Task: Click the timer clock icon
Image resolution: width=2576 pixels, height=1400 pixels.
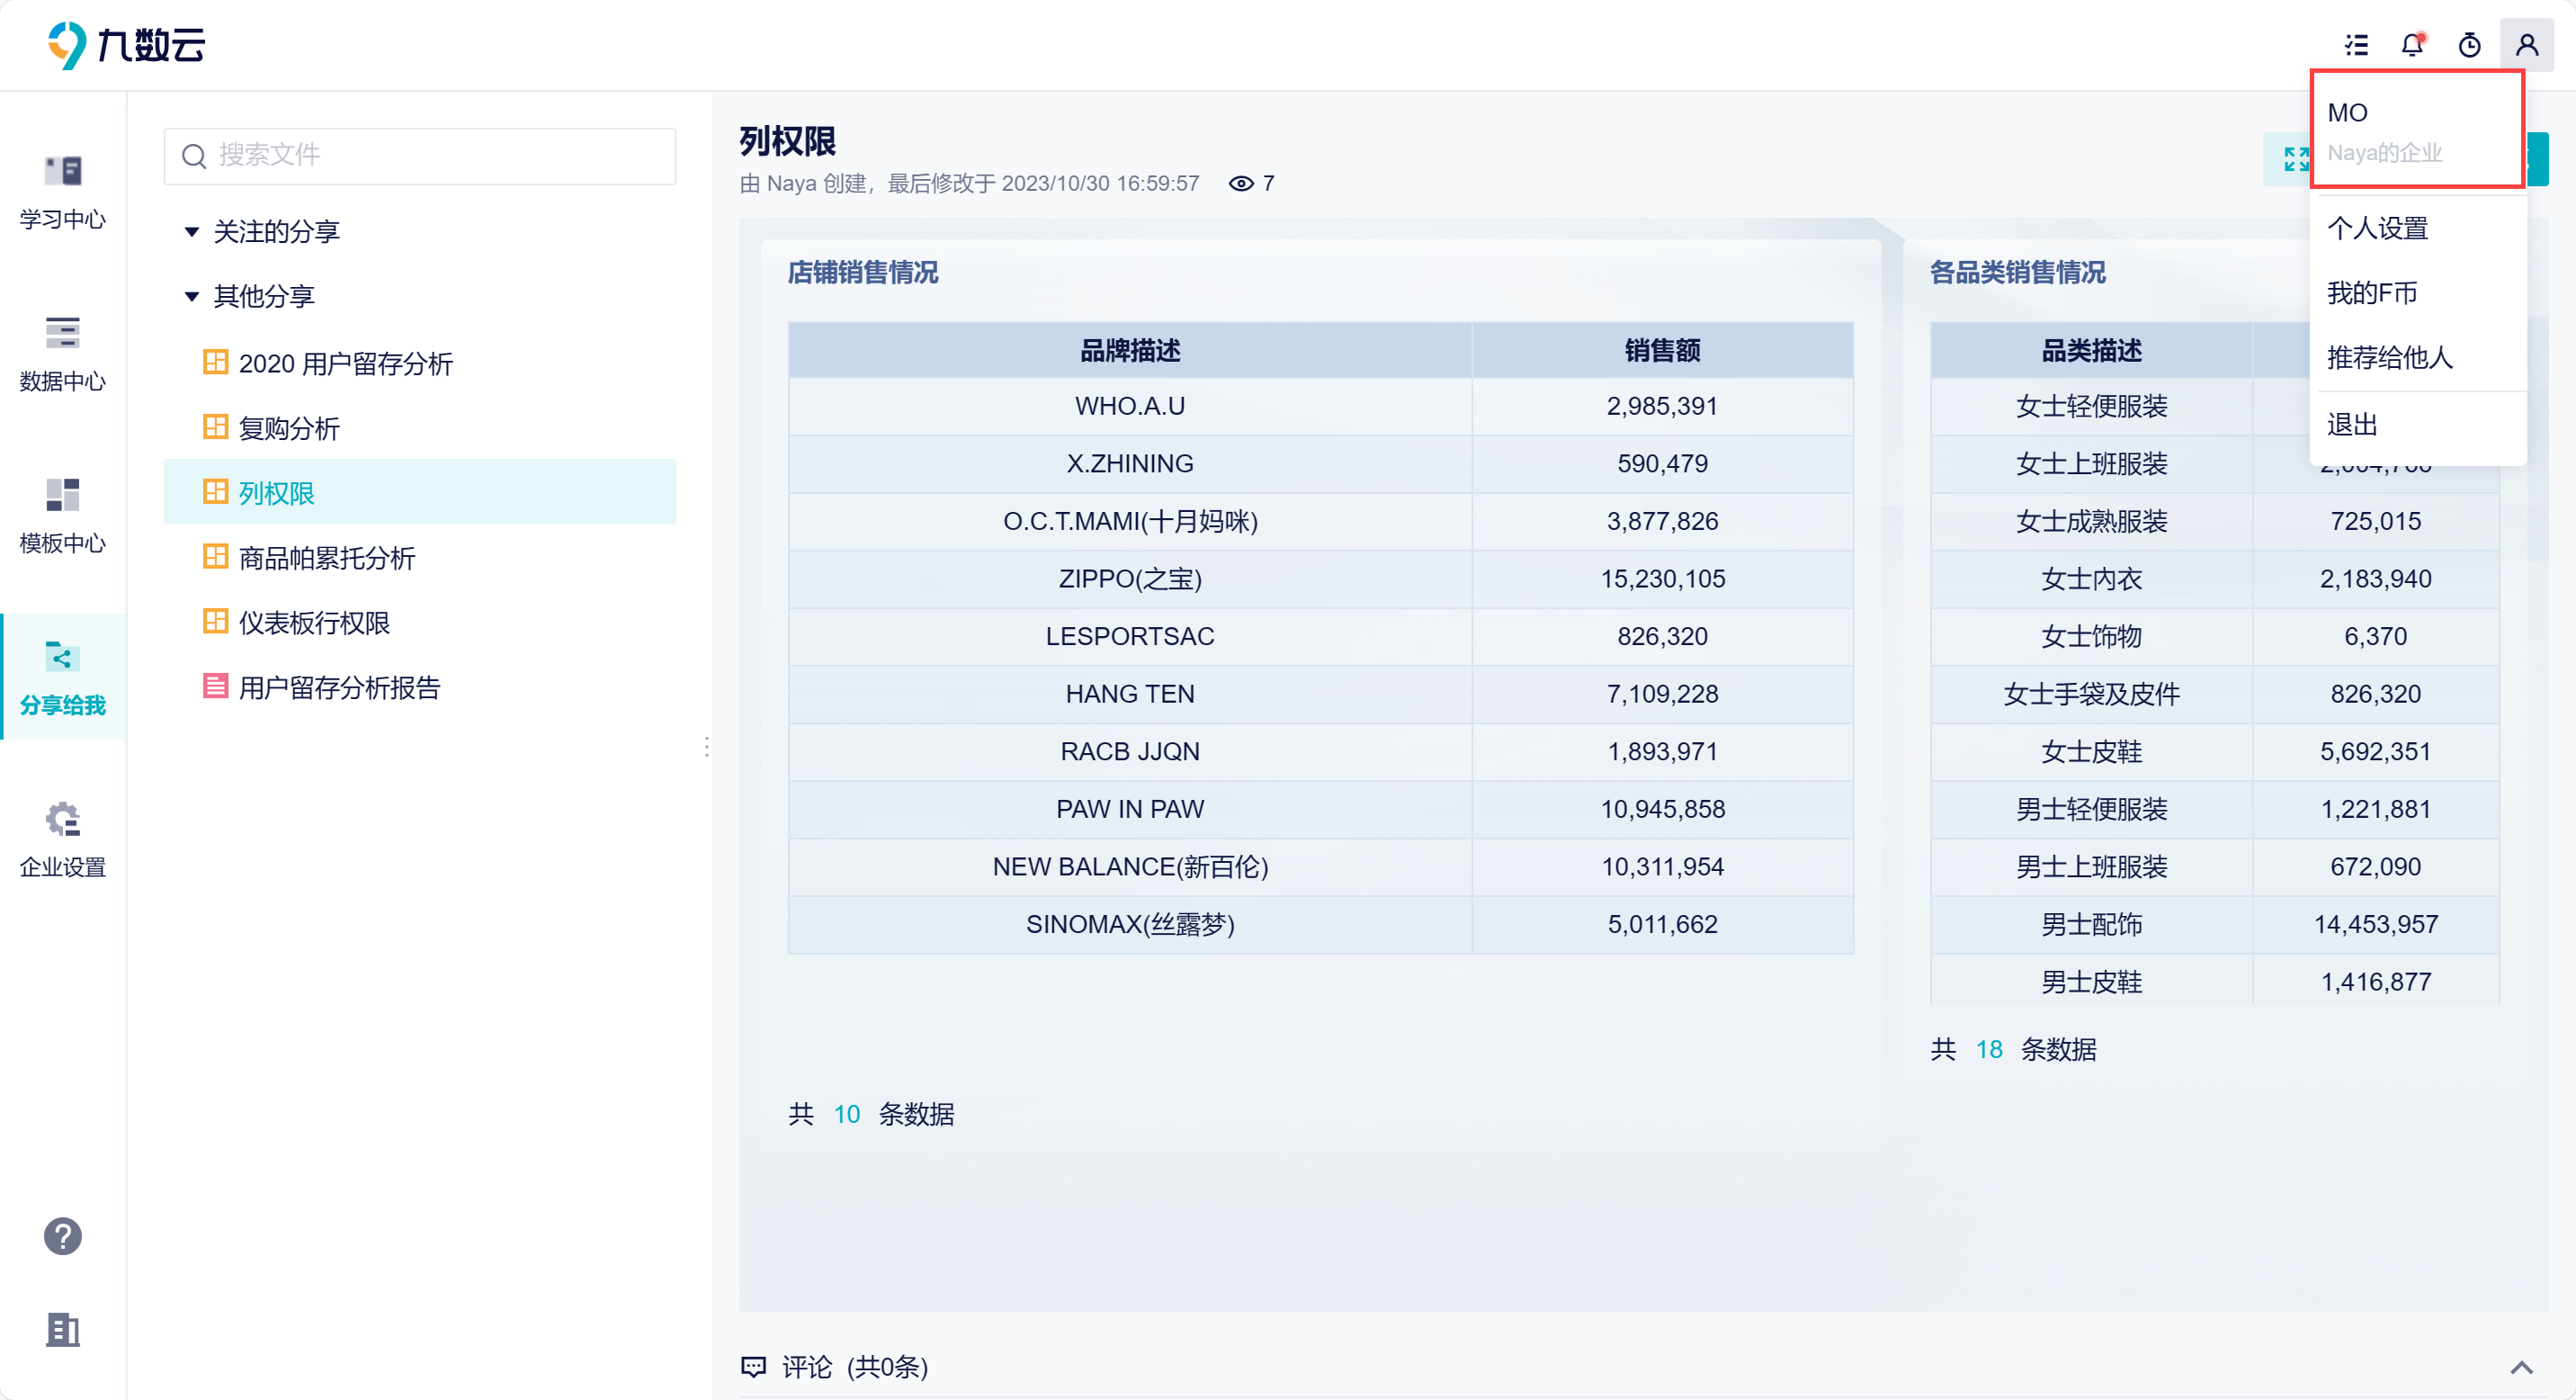Action: tap(2469, 45)
